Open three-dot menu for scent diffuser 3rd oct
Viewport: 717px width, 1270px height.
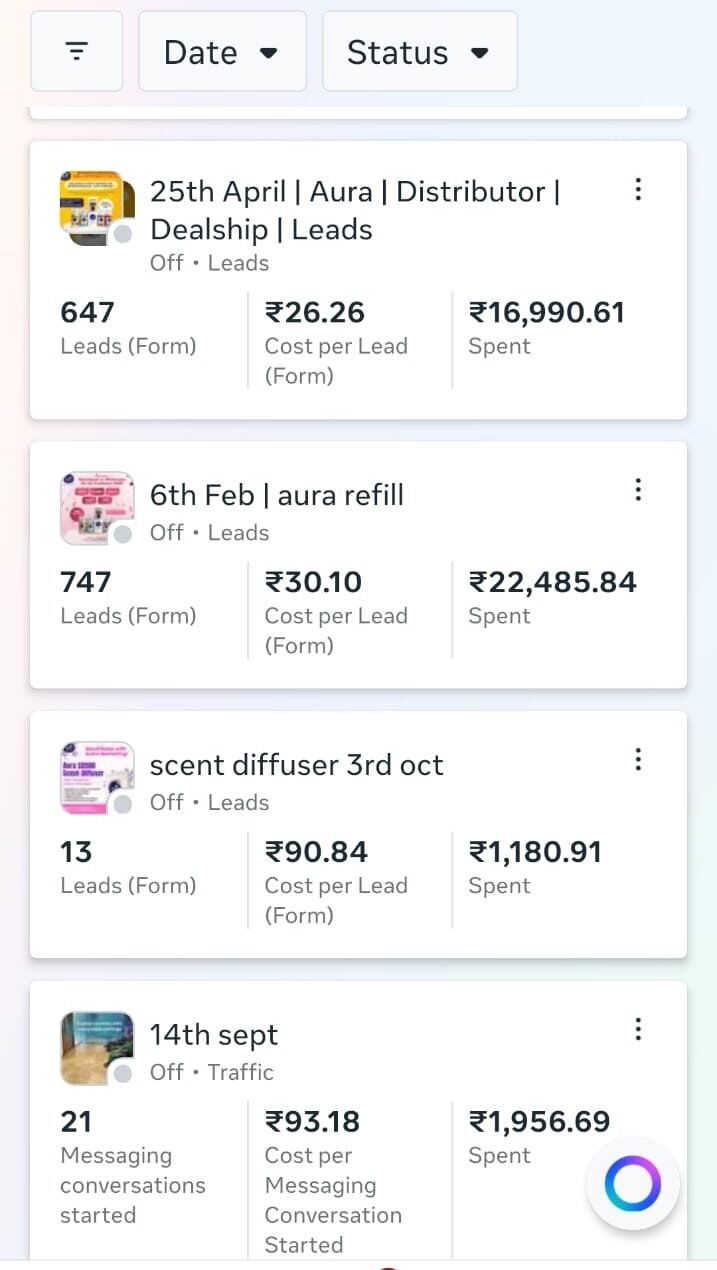point(638,760)
